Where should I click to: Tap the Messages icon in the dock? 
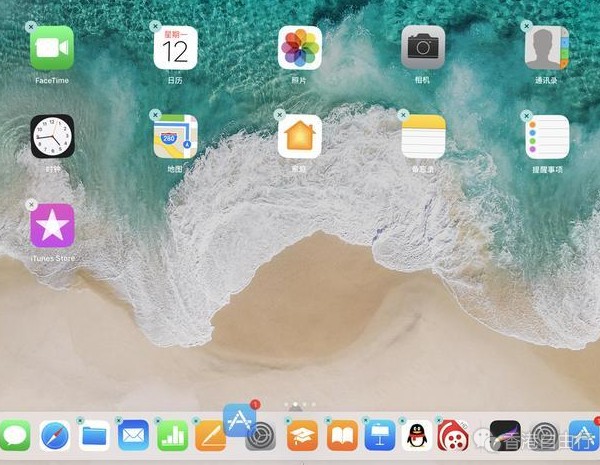coord(15,435)
